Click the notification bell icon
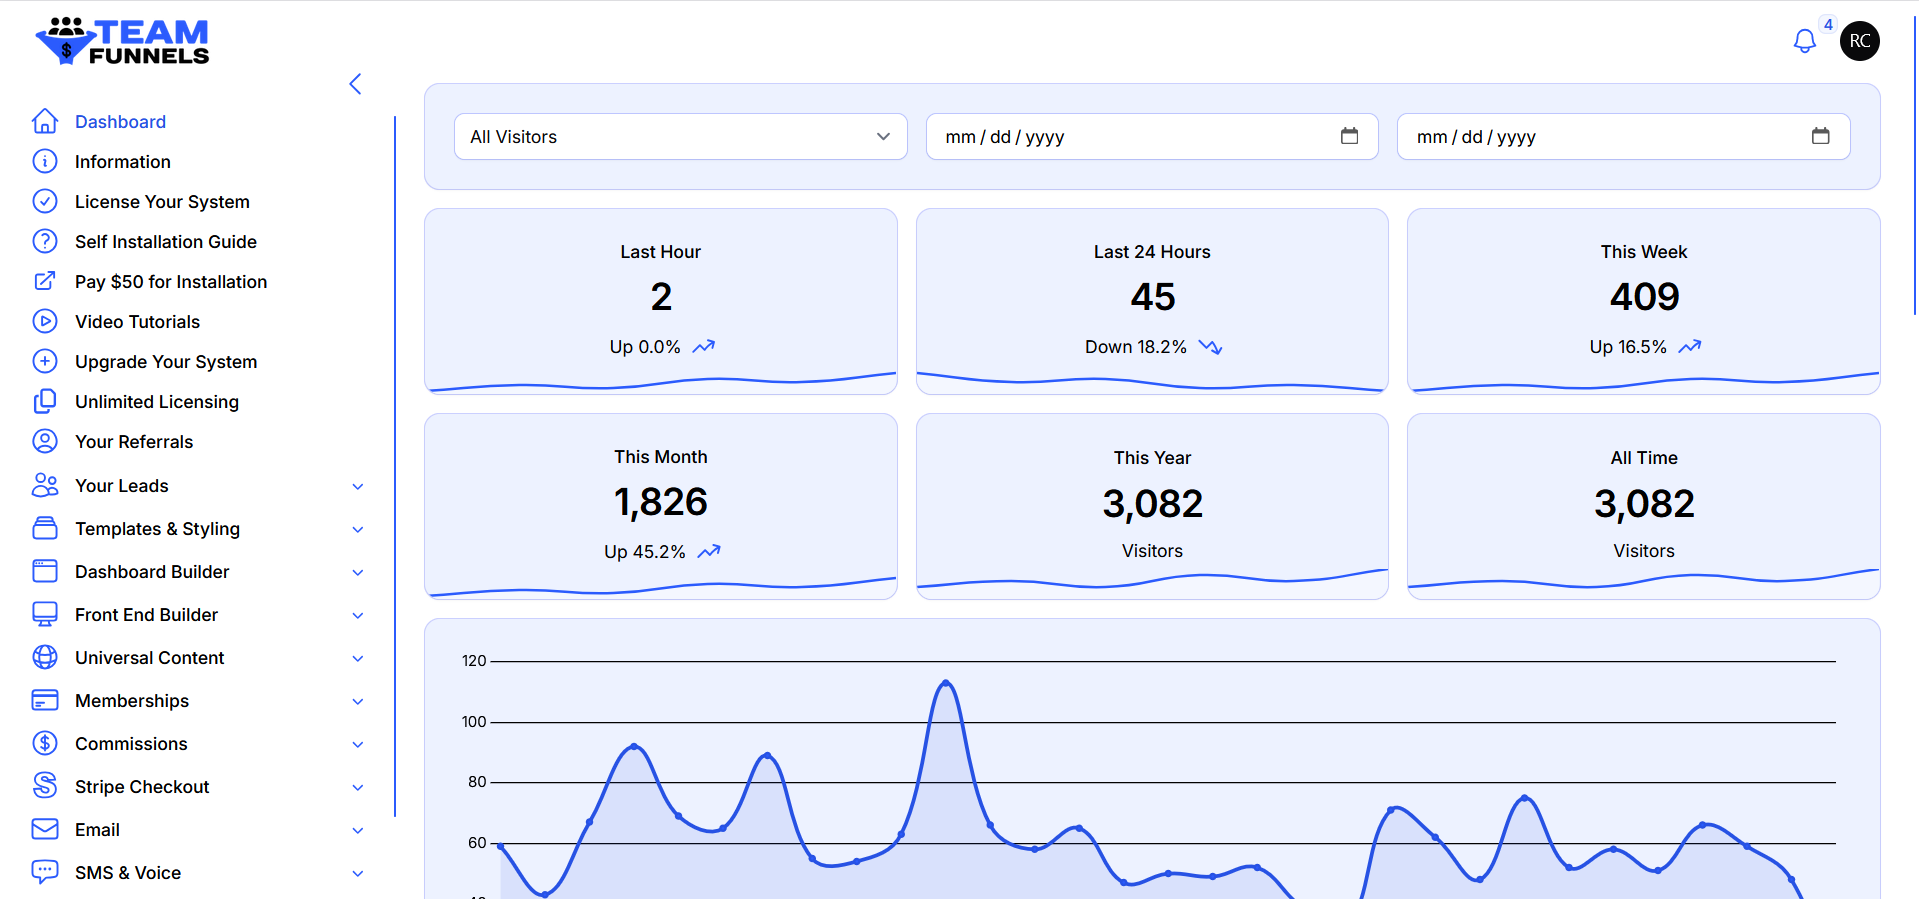Viewport: 1919px width, 899px height. click(x=1804, y=41)
